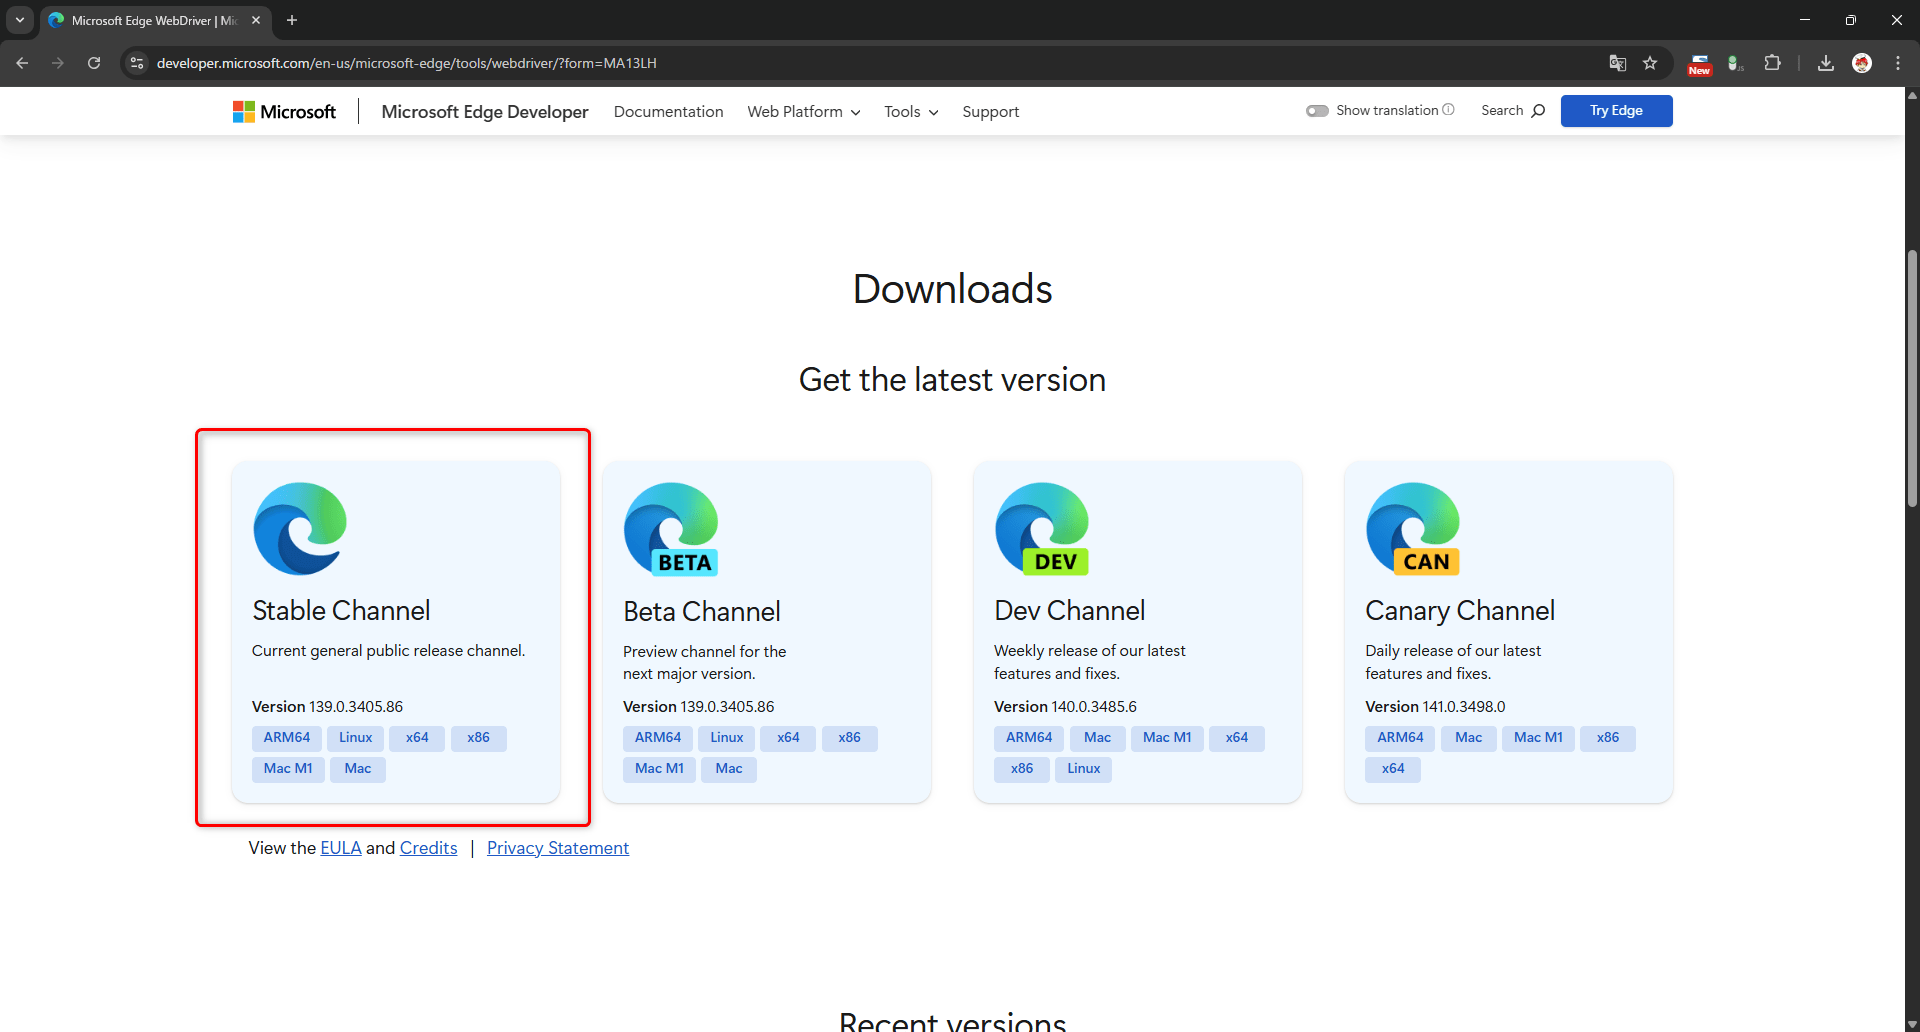Open the site information icon in address bar

(x=137, y=63)
